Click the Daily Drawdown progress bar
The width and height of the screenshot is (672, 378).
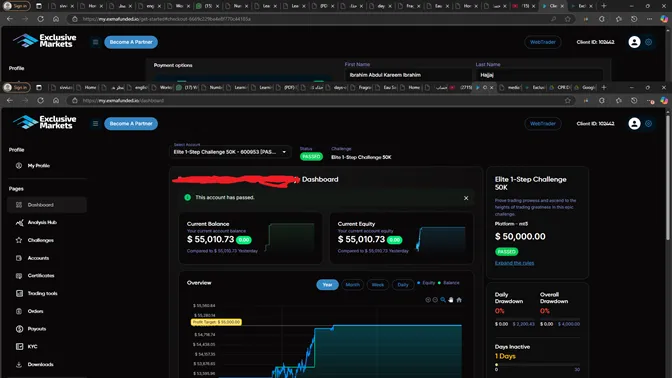click(x=515, y=319)
